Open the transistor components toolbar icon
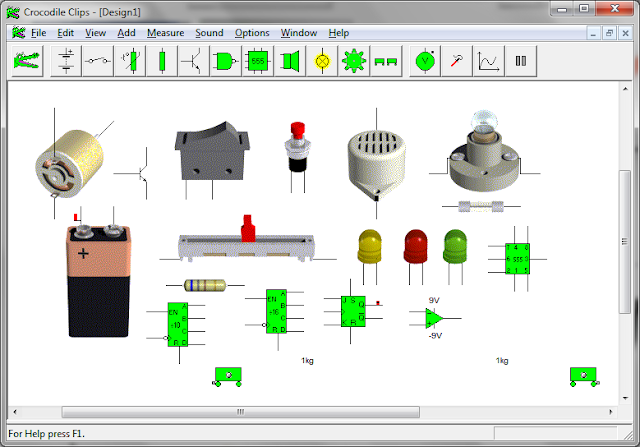640x447 pixels. pyautogui.click(x=194, y=61)
